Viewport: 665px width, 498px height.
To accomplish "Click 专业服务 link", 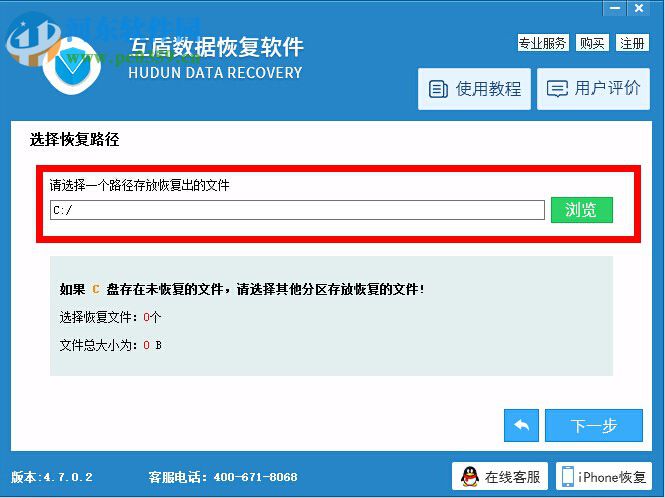I will pyautogui.click(x=543, y=43).
